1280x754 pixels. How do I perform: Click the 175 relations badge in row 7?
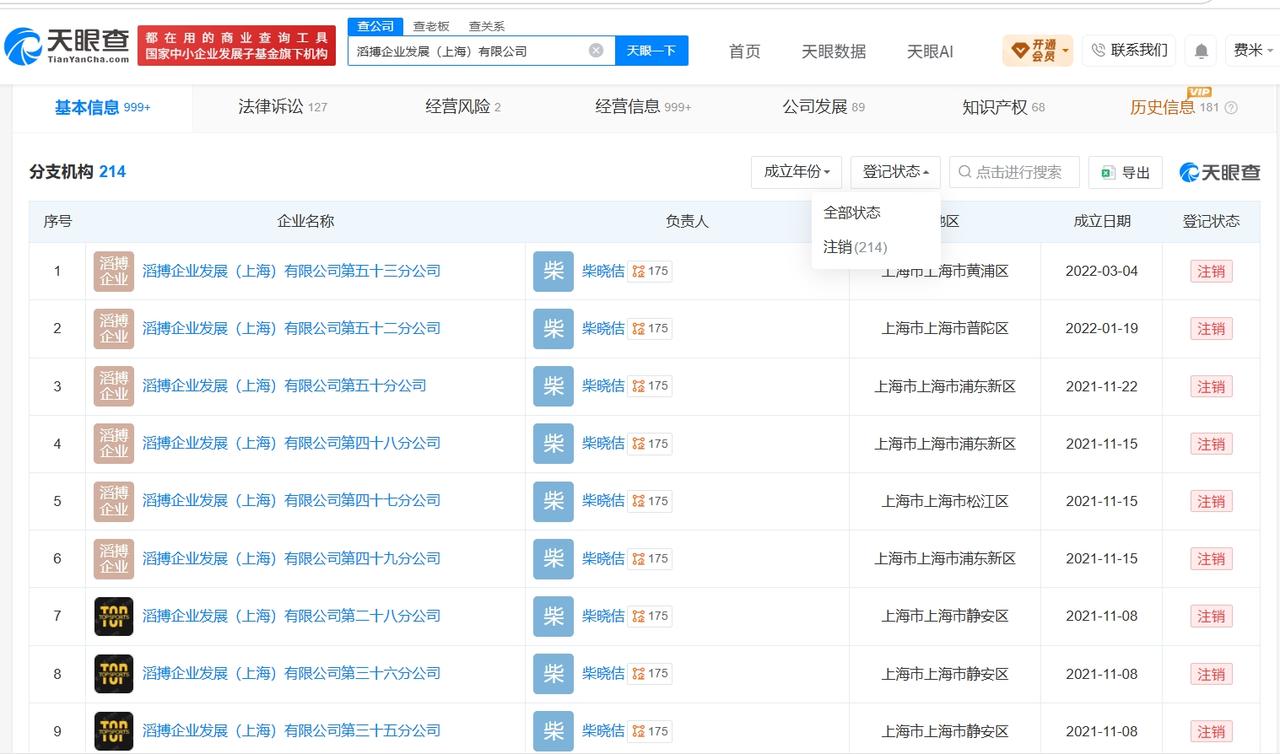point(650,616)
